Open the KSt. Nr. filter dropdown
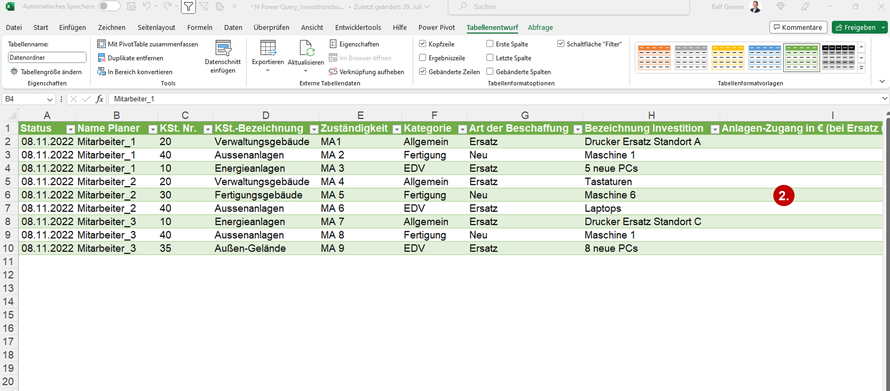Viewport: 890px width, 391px height. 208,129
